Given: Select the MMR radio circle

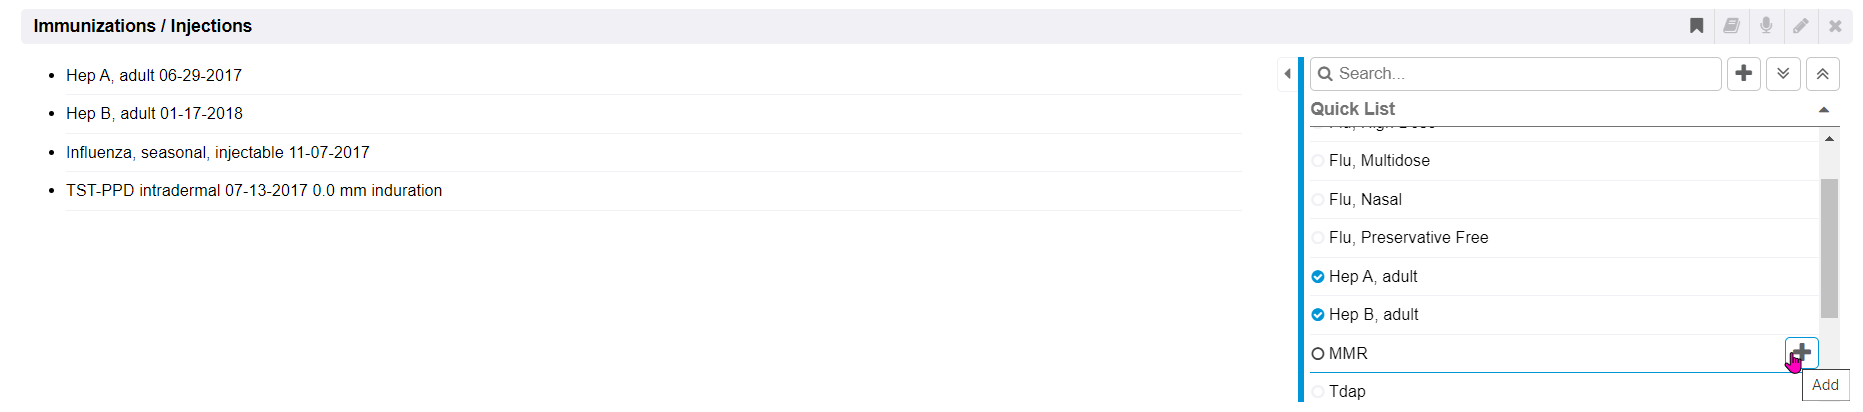Looking at the screenshot, I should pos(1318,354).
